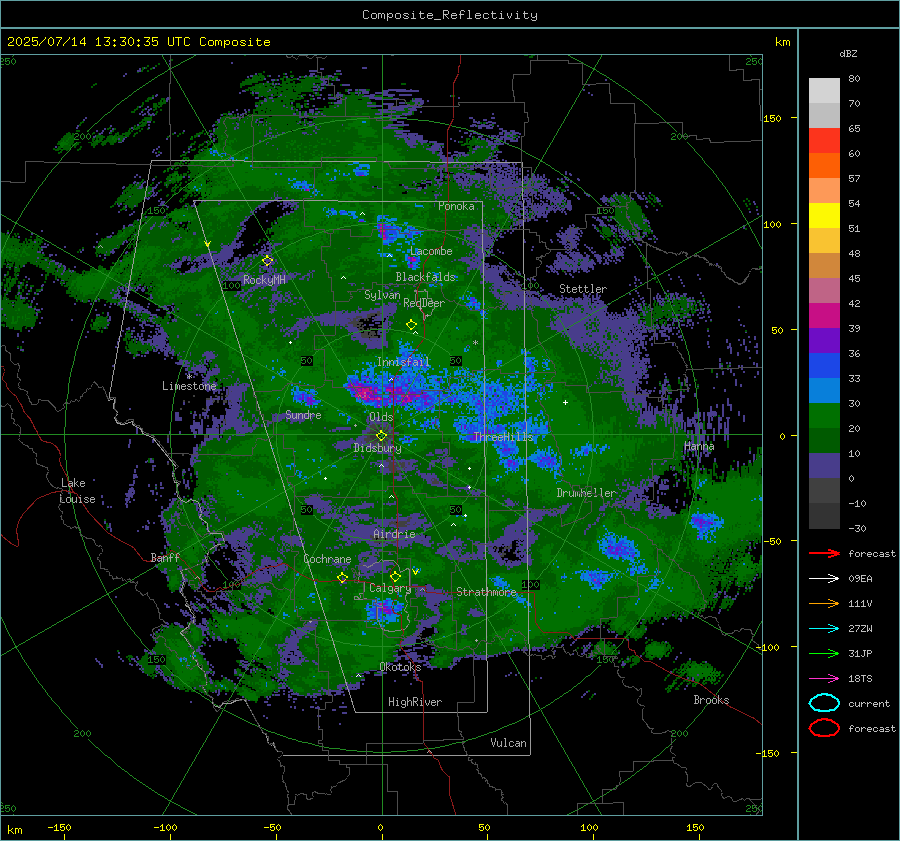Click the Olds city label
Screen dimensions: 900x841
[381, 417]
